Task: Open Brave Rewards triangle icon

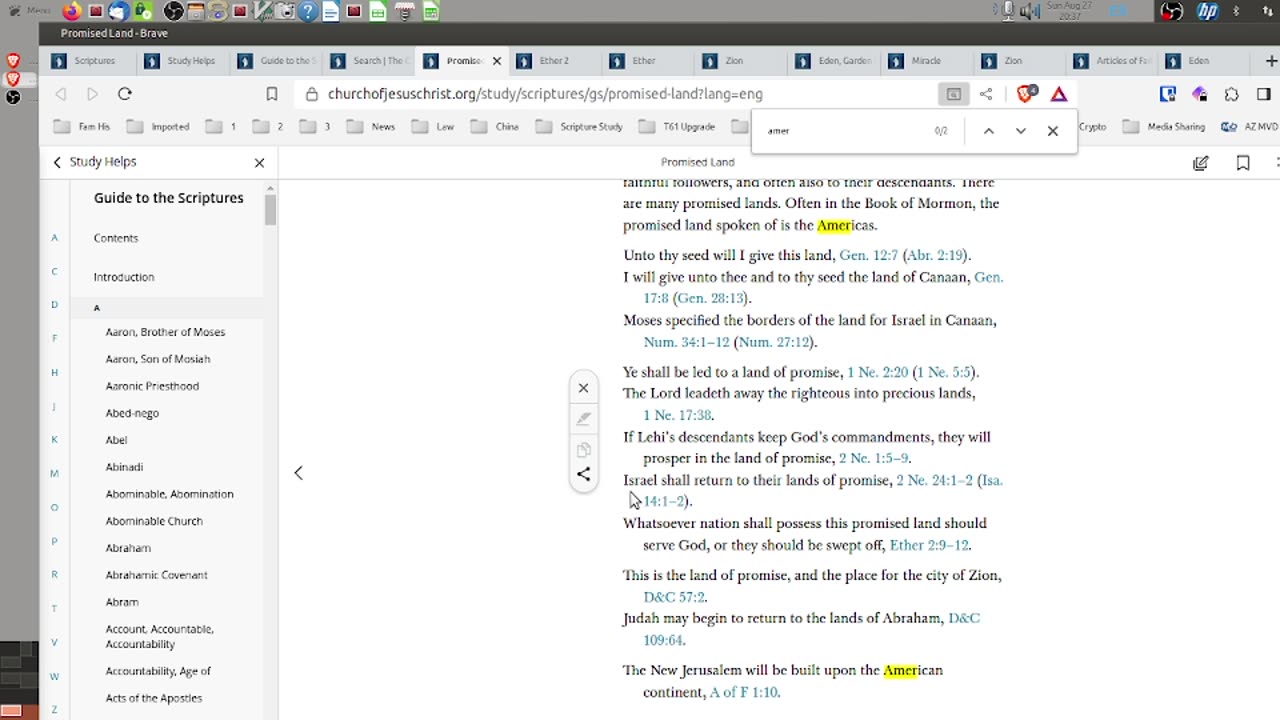Action: [x=1059, y=94]
